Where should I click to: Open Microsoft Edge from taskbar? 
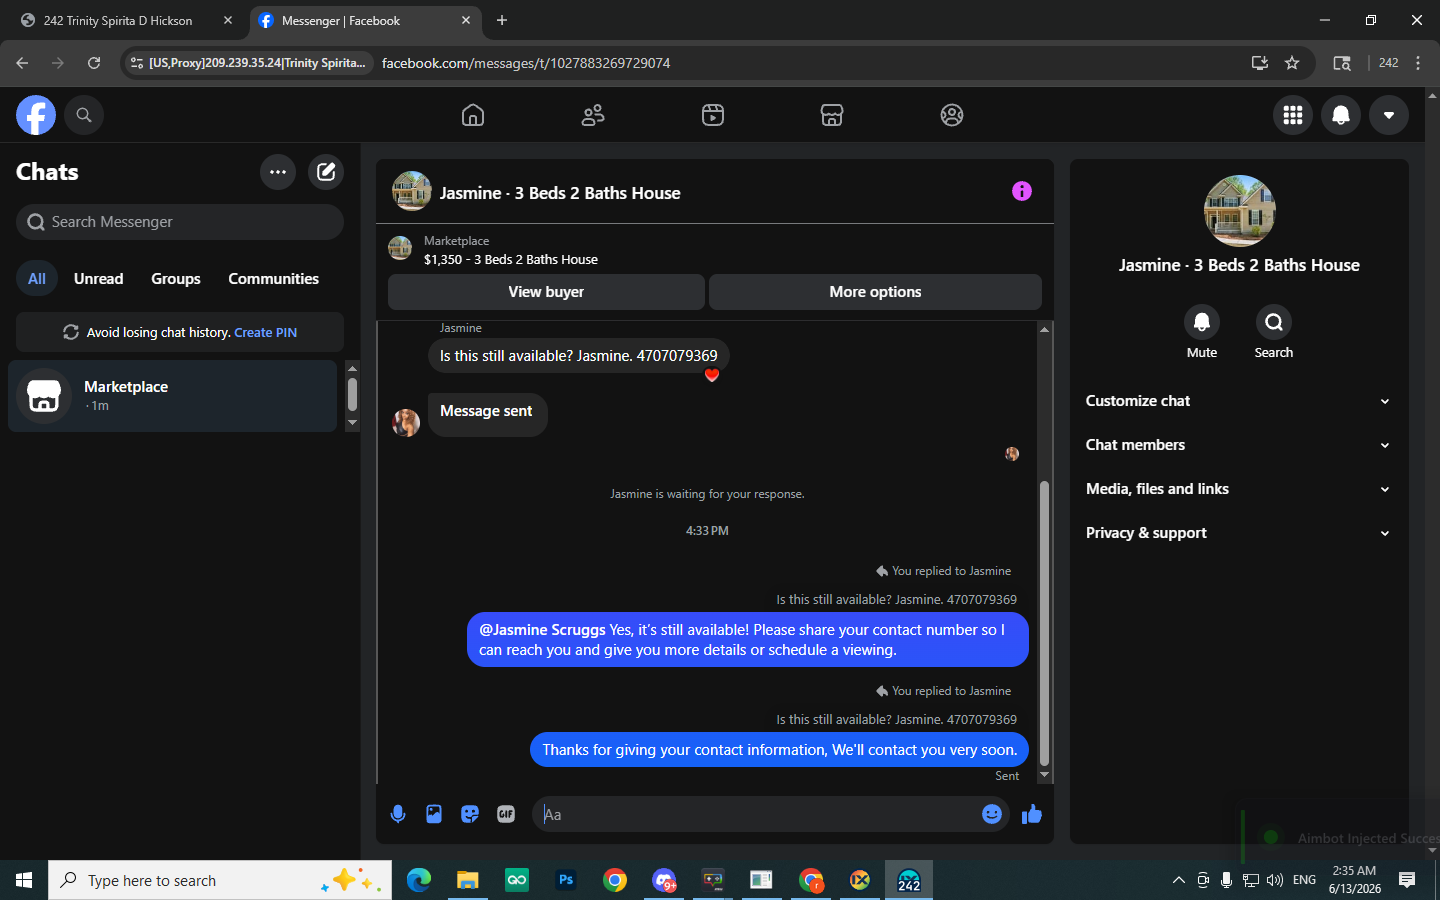tap(419, 880)
